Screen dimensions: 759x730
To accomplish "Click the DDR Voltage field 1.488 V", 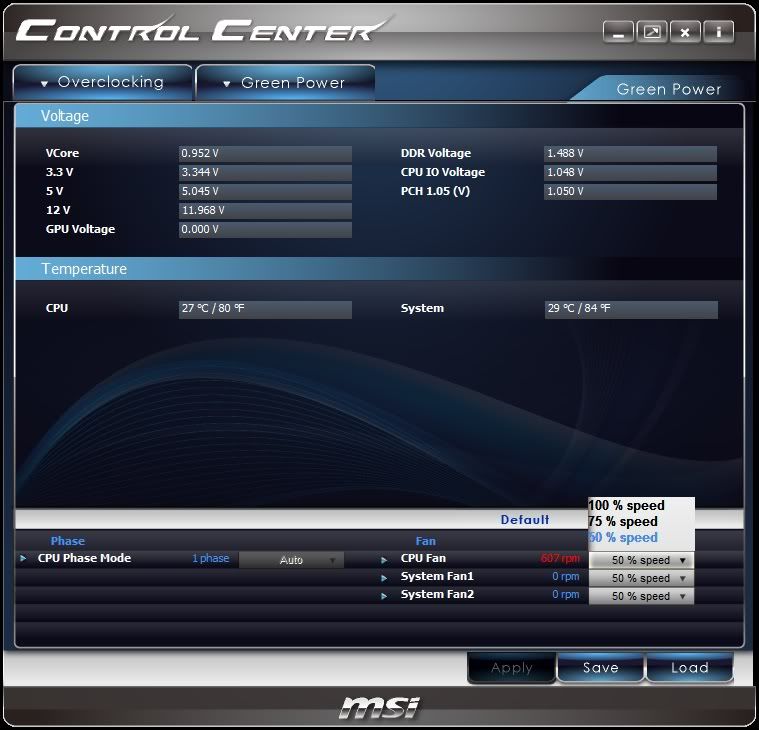I will pos(630,153).
